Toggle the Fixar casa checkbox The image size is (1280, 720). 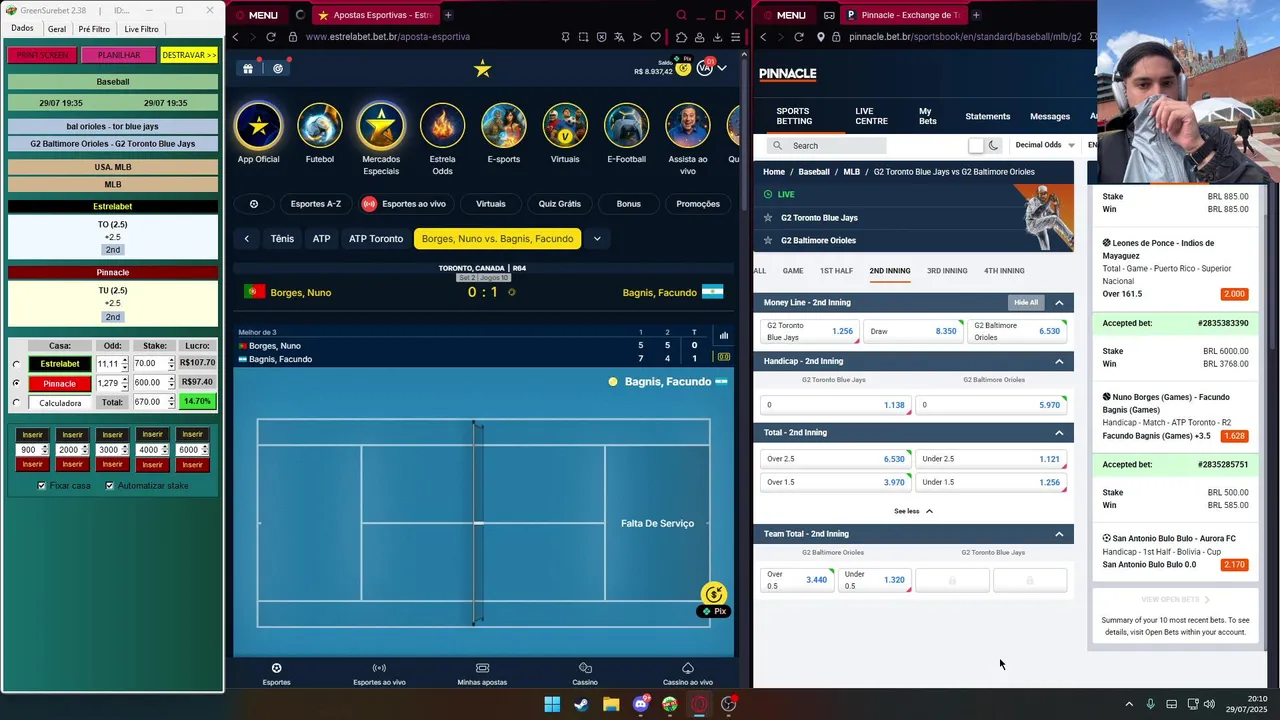pos(42,486)
